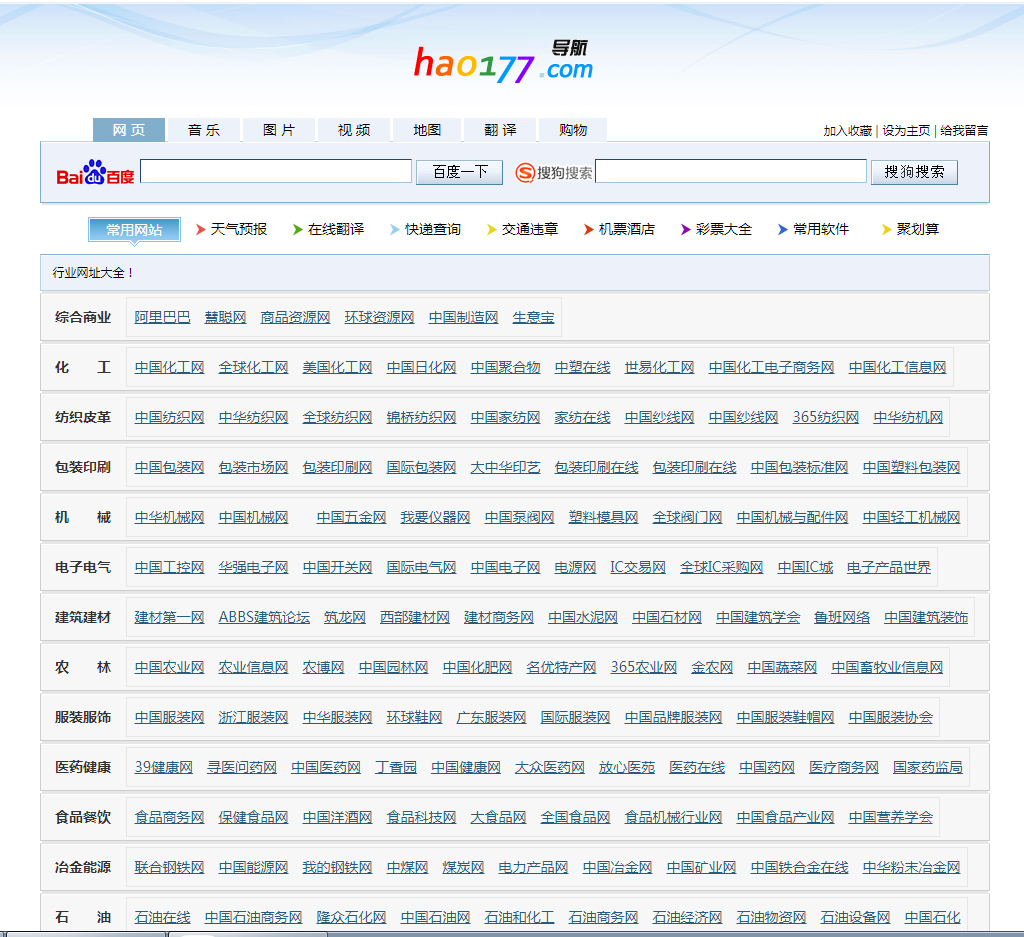Open the 隆众石化网 link
This screenshot has width=1024, height=937.
click(351, 917)
